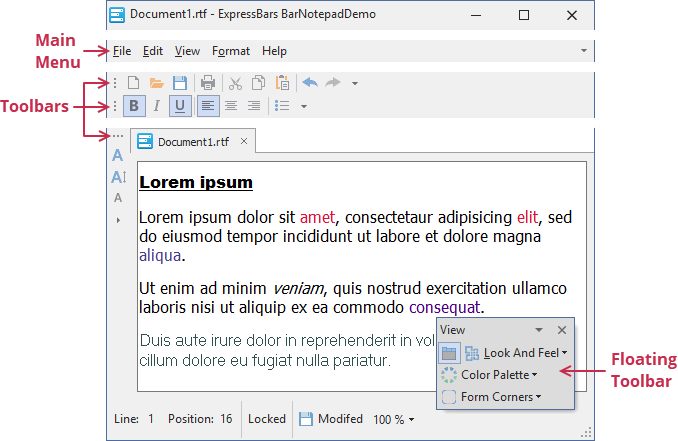Toggle Bold formatting off
The width and height of the screenshot is (678, 441).
[x=133, y=106]
